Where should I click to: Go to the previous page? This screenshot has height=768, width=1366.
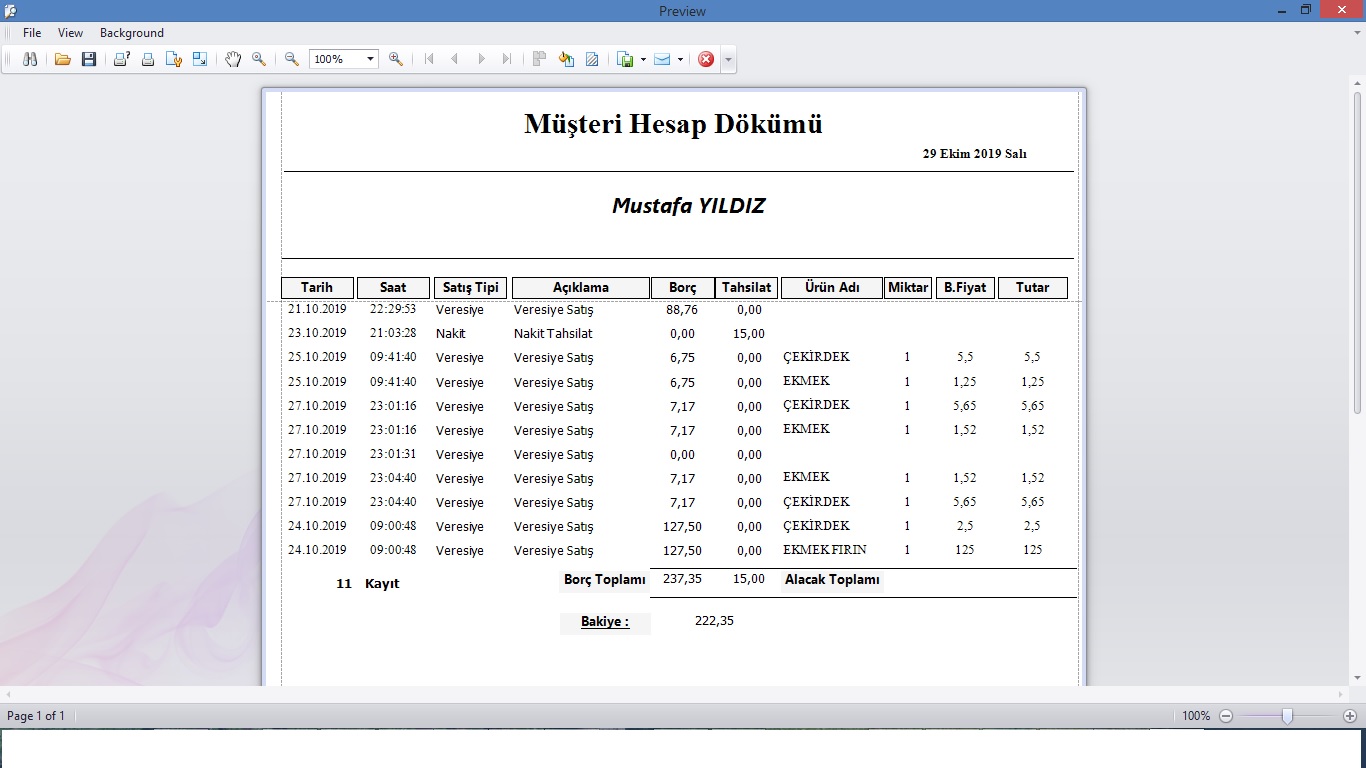(455, 59)
